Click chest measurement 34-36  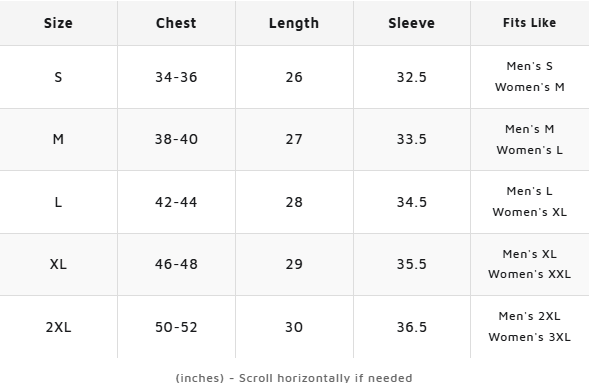tap(176, 77)
